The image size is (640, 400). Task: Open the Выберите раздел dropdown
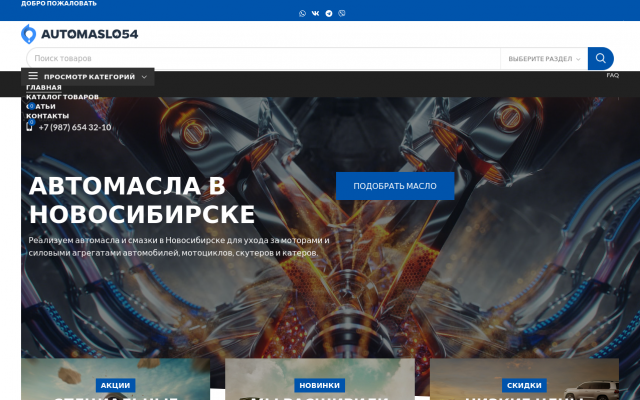pos(544,59)
